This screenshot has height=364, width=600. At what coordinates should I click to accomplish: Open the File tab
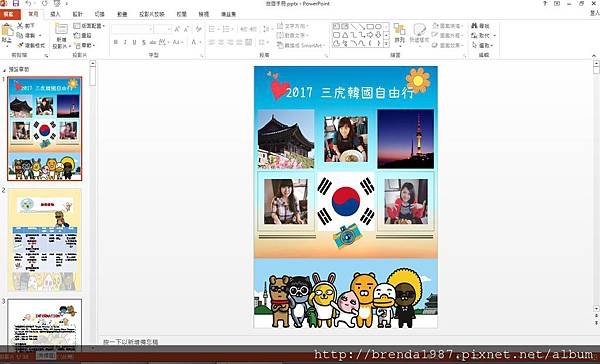coord(9,14)
